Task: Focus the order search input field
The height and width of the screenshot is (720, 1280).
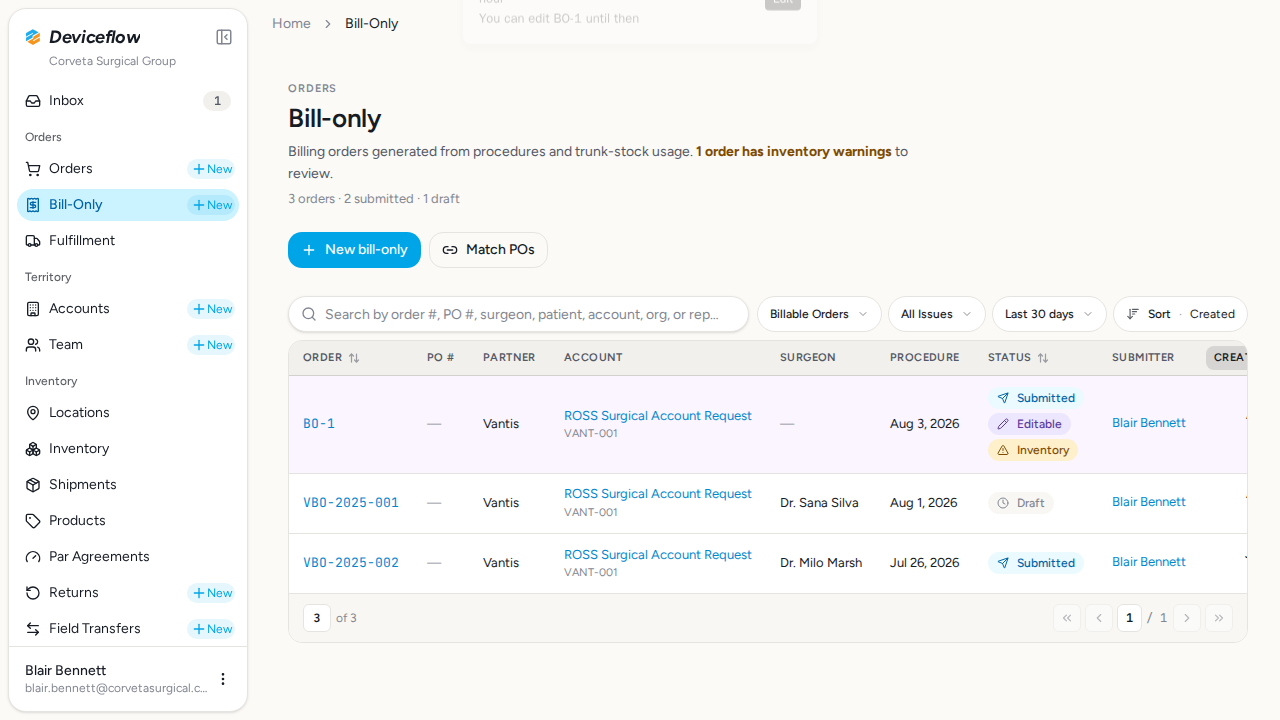Action: click(x=518, y=314)
